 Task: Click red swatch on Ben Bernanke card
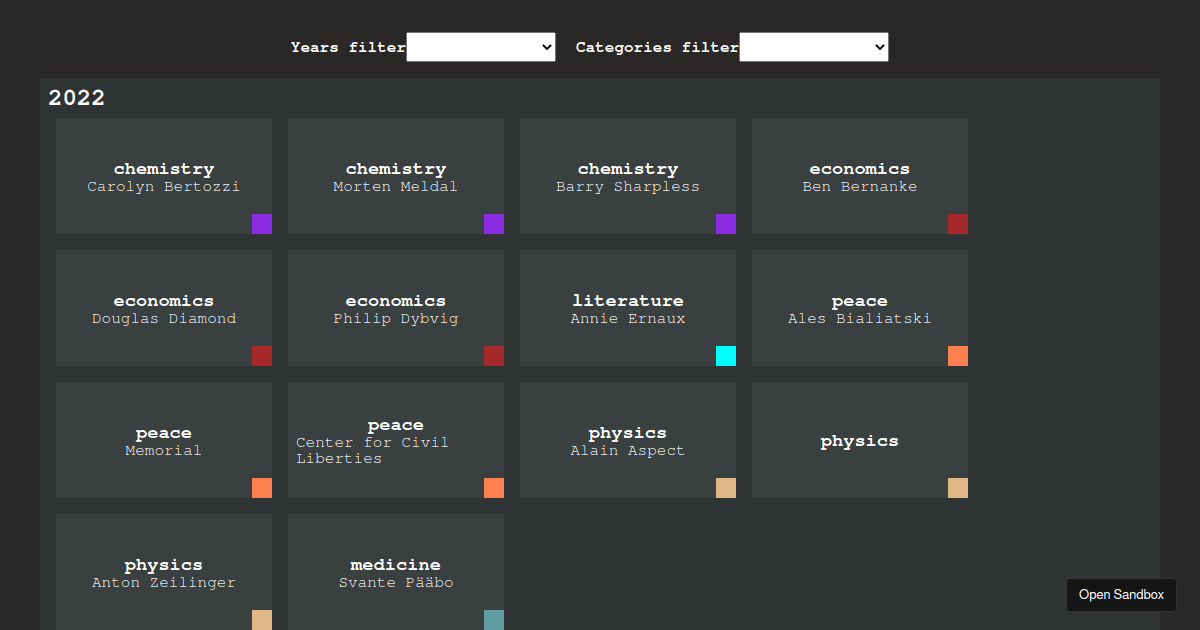(x=958, y=224)
